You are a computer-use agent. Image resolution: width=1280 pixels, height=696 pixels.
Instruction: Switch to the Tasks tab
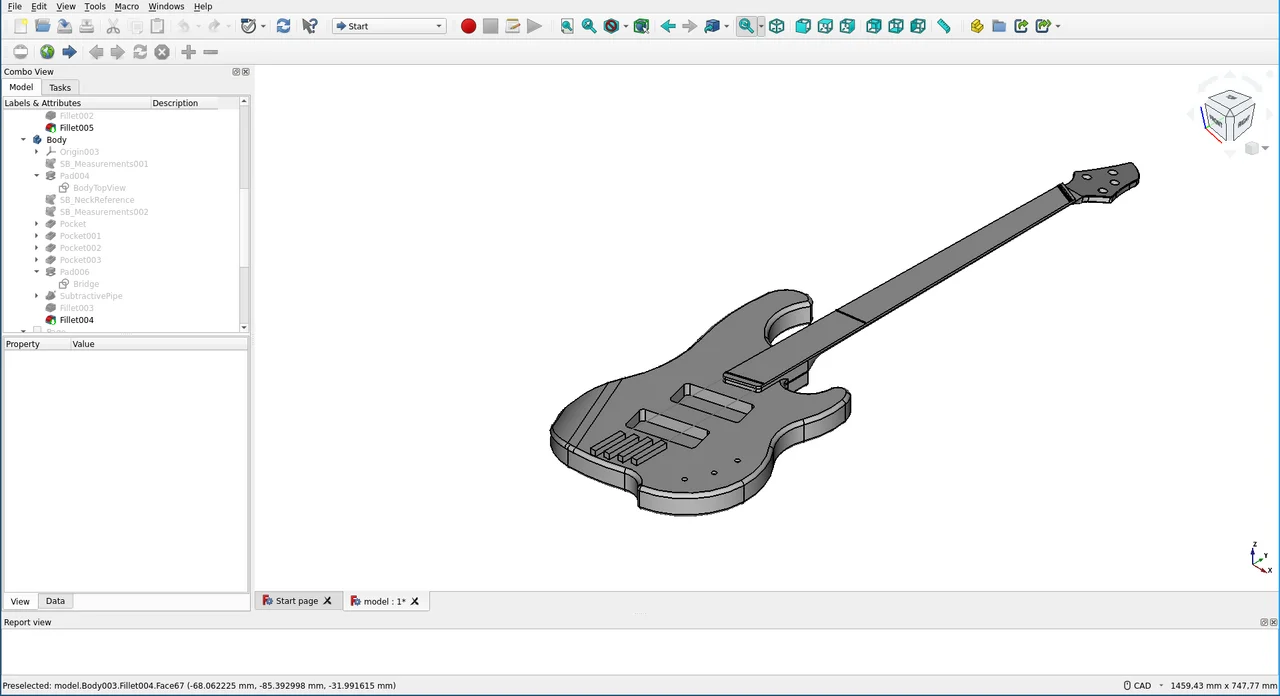[59, 87]
